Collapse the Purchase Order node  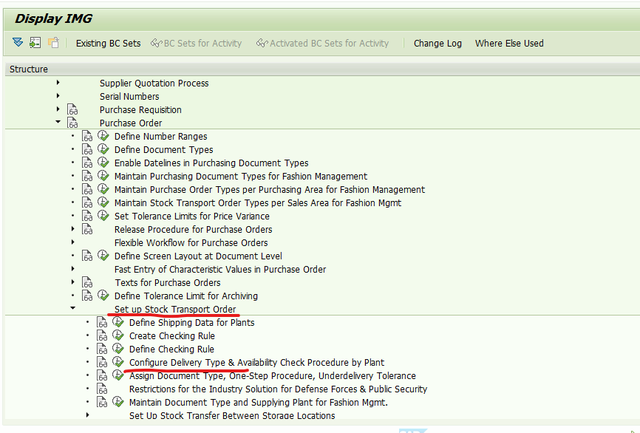tap(58, 122)
